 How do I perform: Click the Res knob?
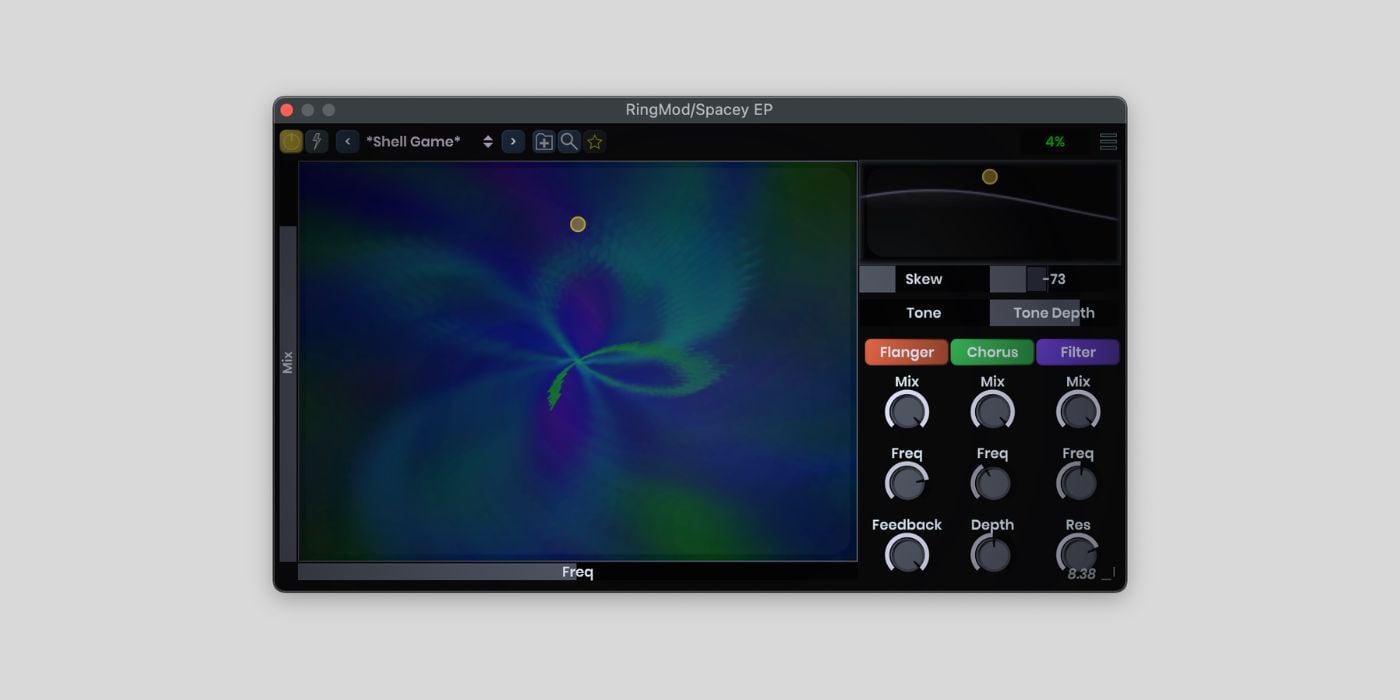click(x=1078, y=554)
